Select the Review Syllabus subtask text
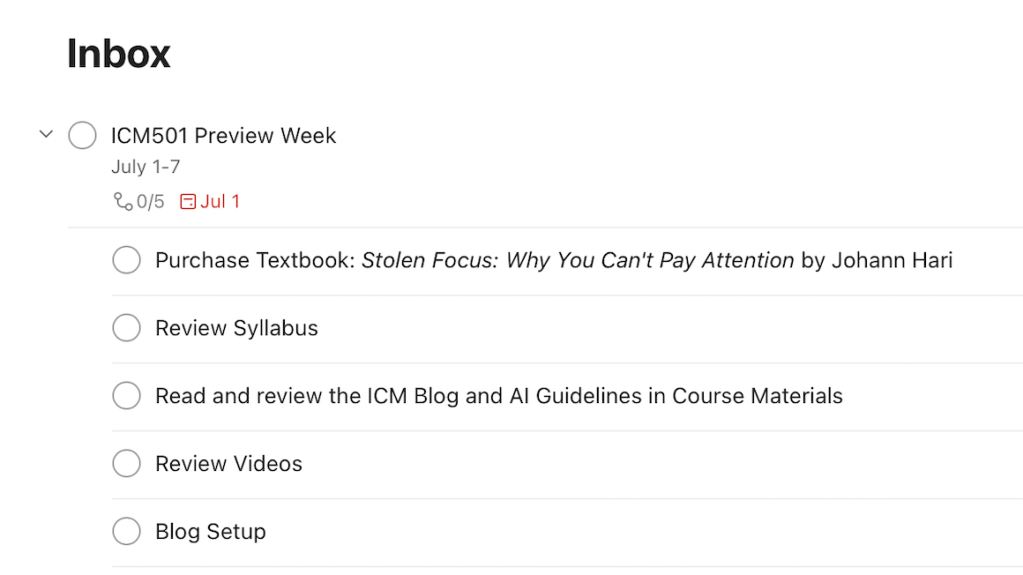The height and width of the screenshot is (575, 1023). (236, 328)
